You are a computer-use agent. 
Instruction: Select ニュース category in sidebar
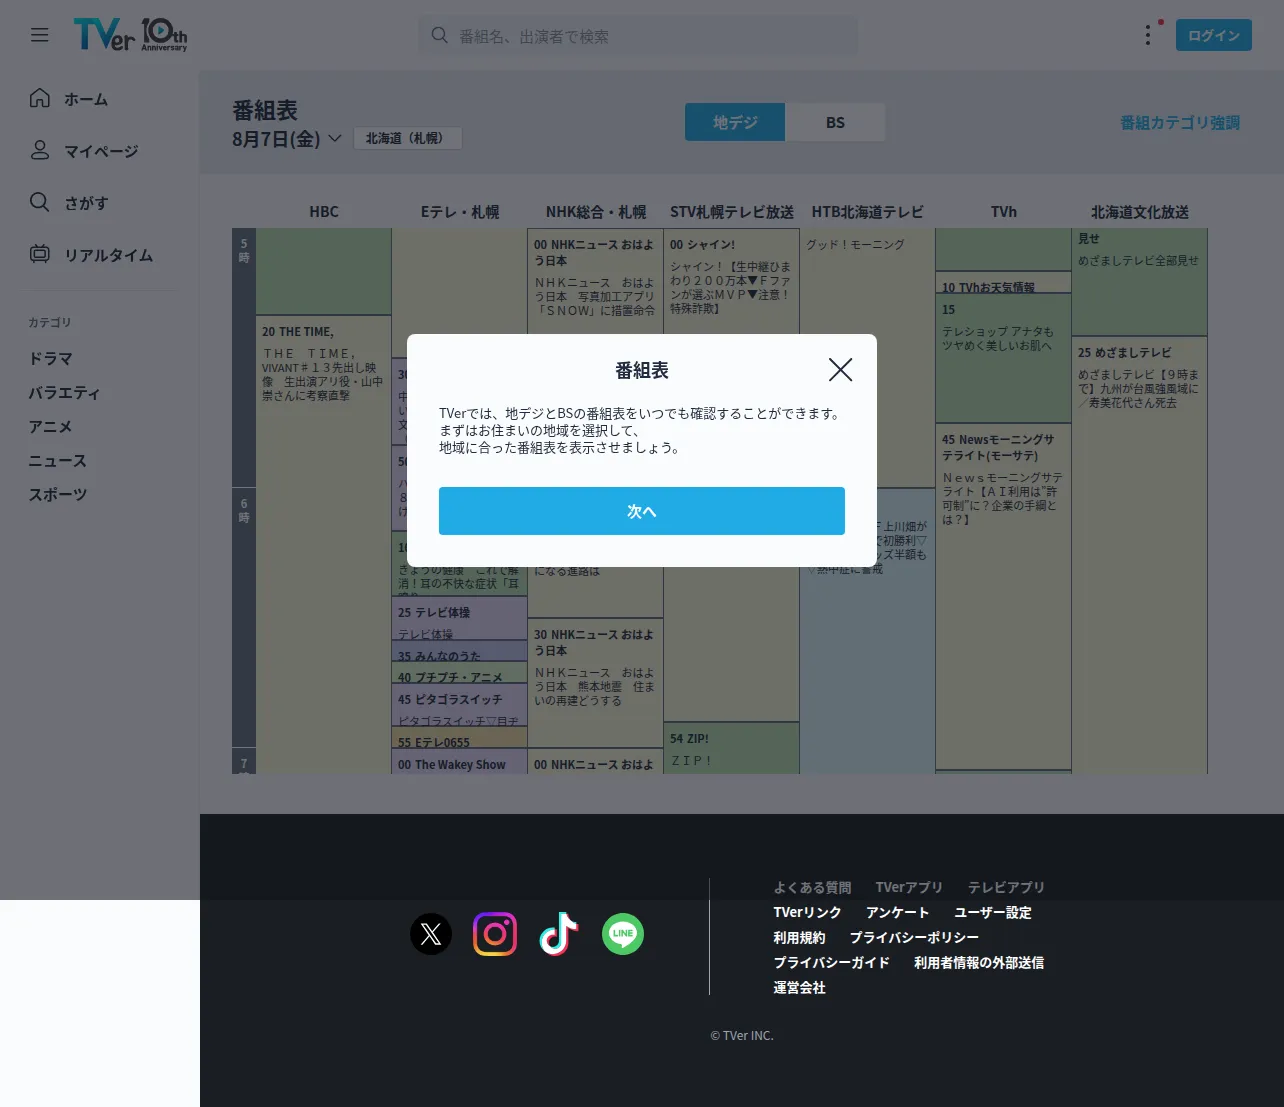click(58, 460)
